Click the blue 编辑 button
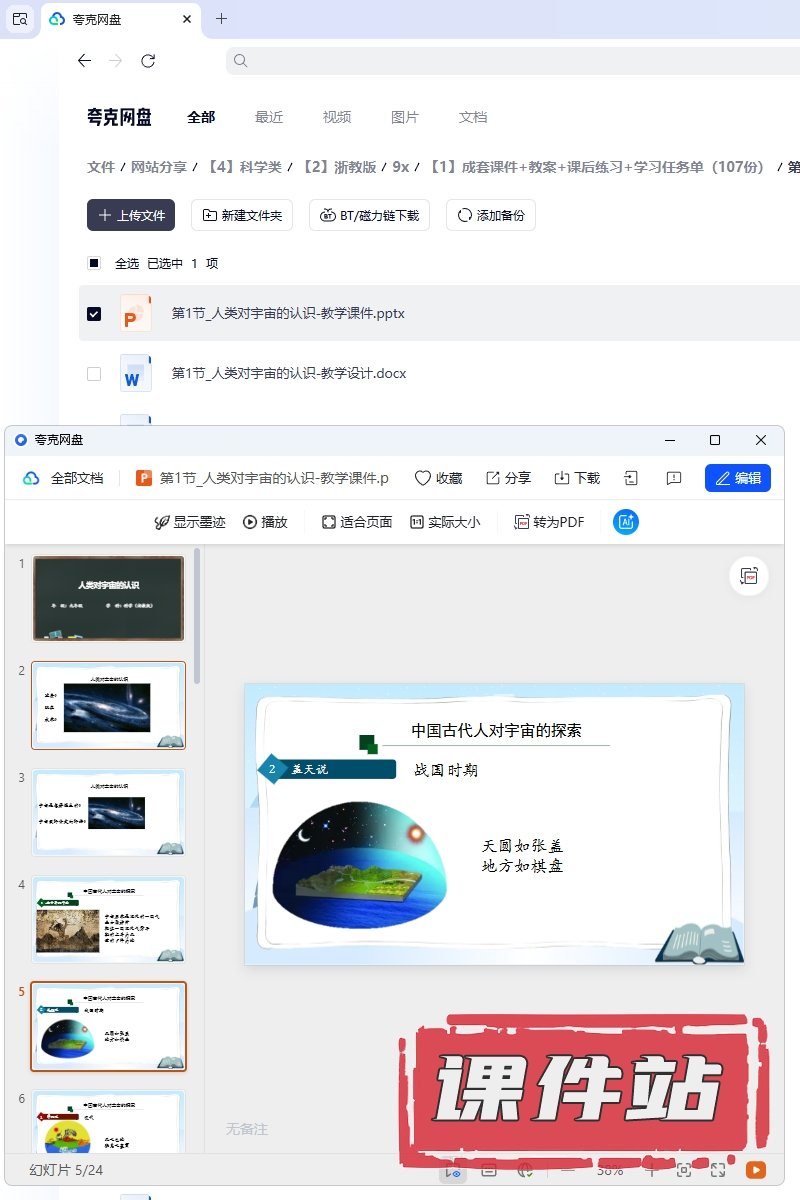 (737, 478)
